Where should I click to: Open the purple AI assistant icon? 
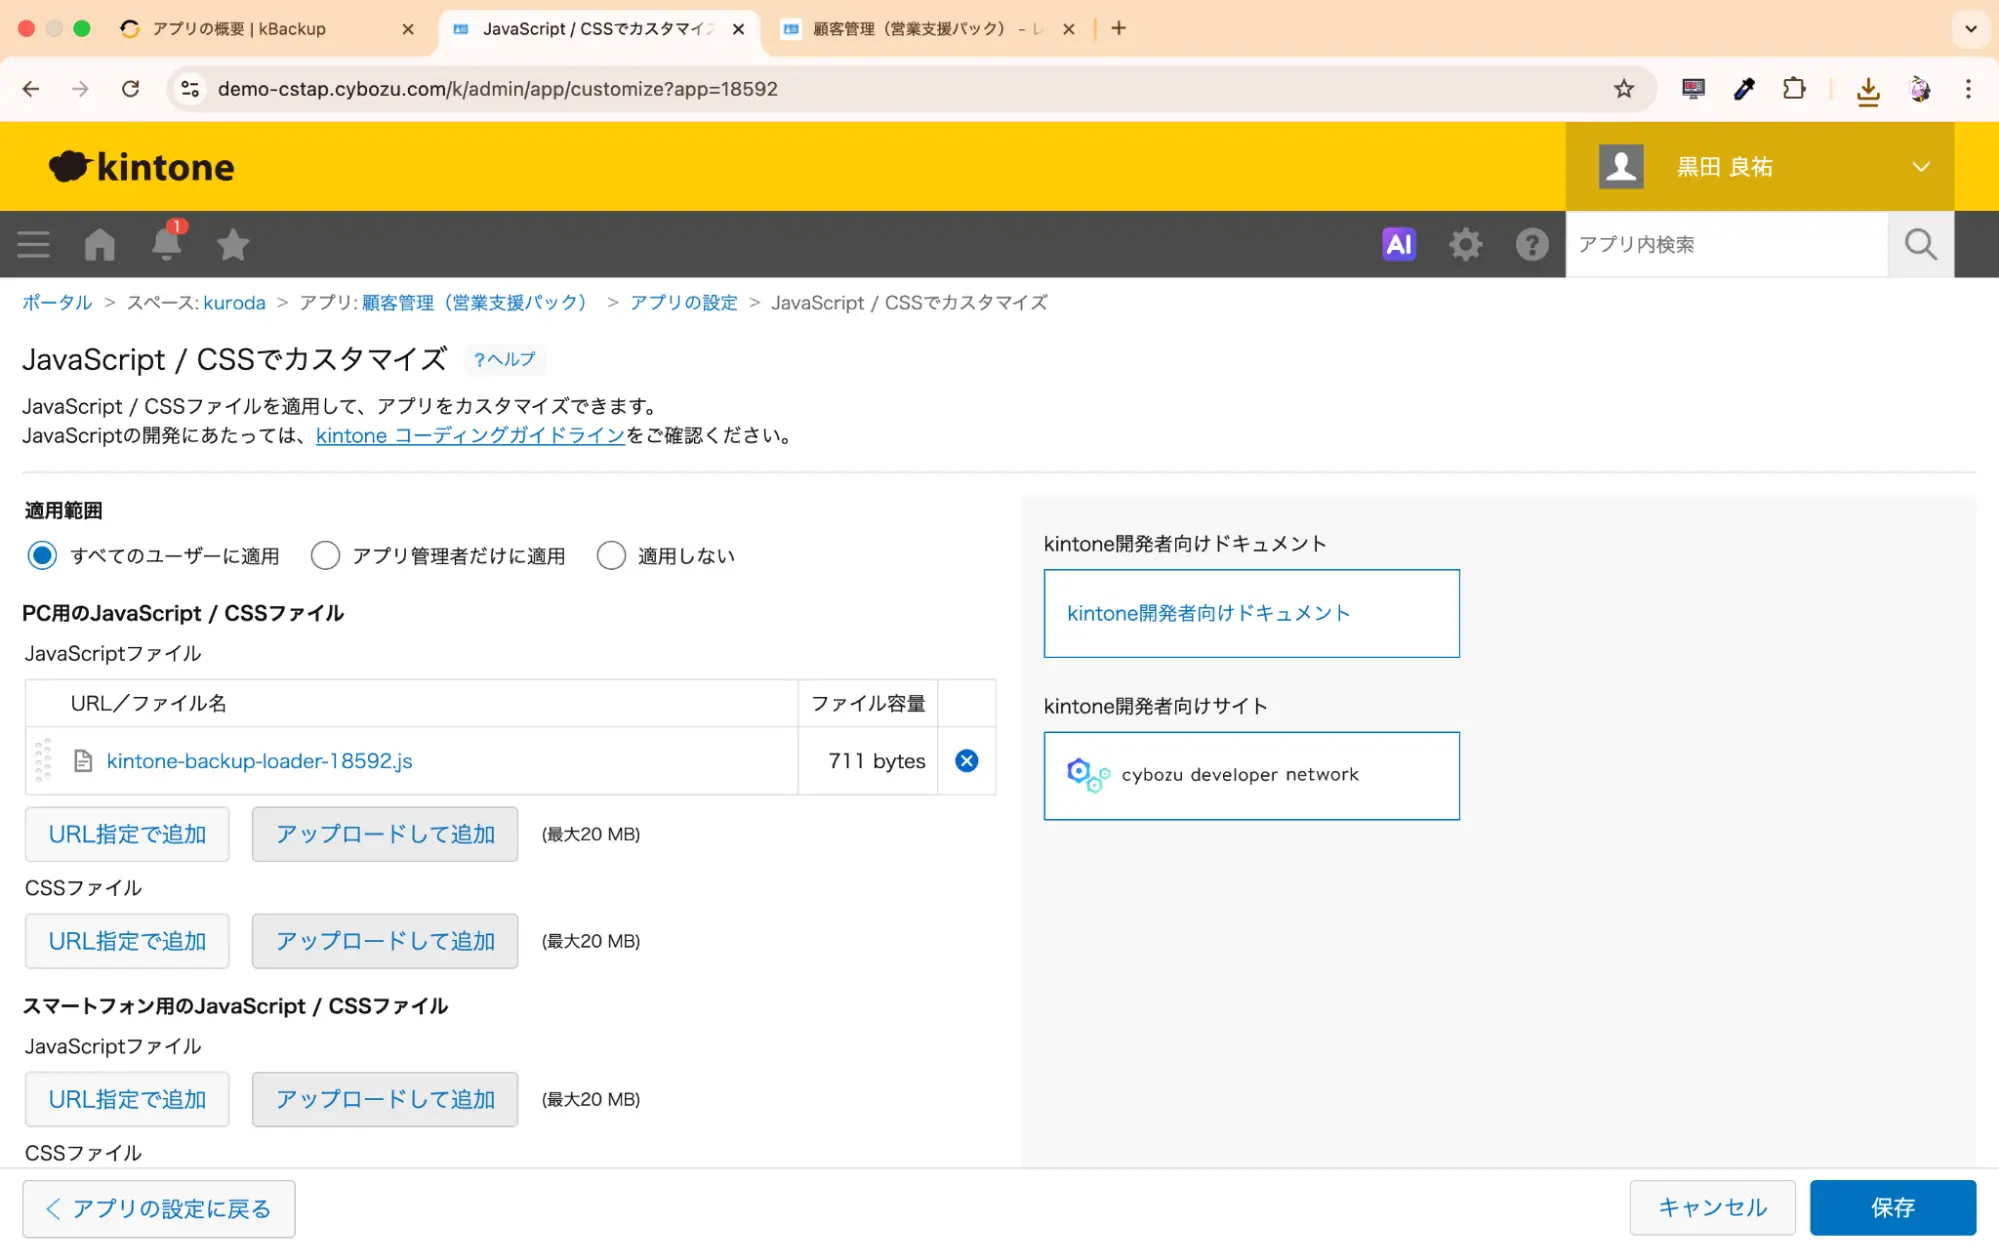pyautogui.click(x=1399, y=244)
